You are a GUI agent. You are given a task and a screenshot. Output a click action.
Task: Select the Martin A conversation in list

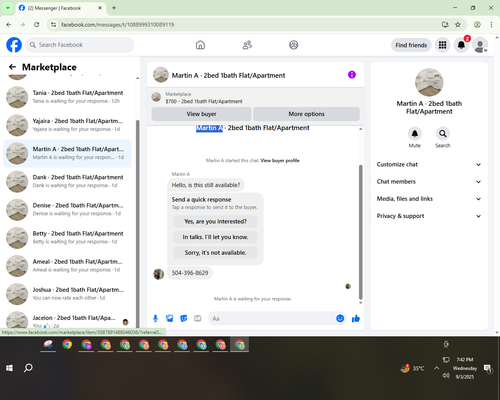pyautogui.click(x=68, y=153)
